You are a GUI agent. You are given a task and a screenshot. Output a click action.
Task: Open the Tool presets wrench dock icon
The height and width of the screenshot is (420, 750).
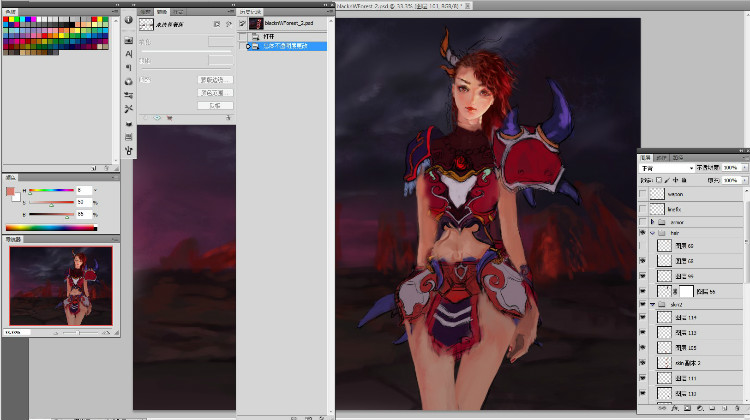coord(128,109)
